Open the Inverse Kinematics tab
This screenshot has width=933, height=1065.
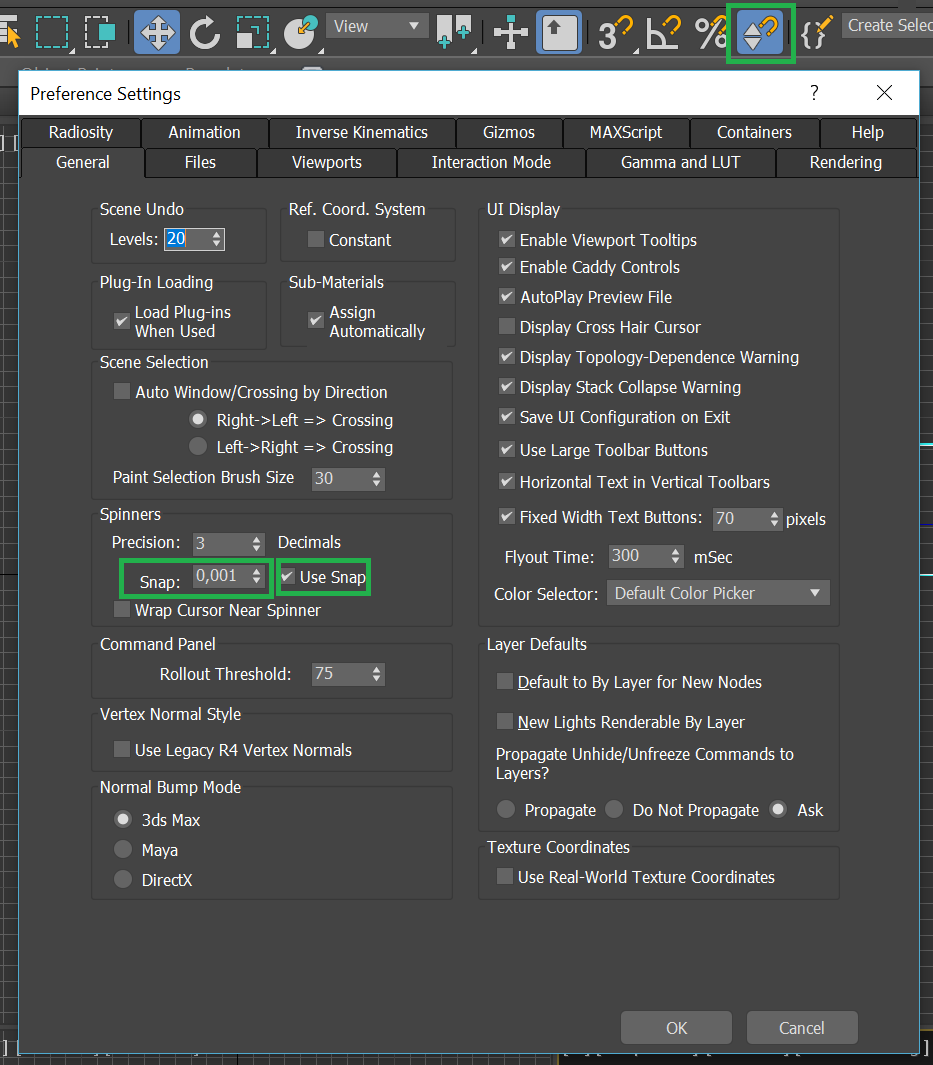coord(362,132)
